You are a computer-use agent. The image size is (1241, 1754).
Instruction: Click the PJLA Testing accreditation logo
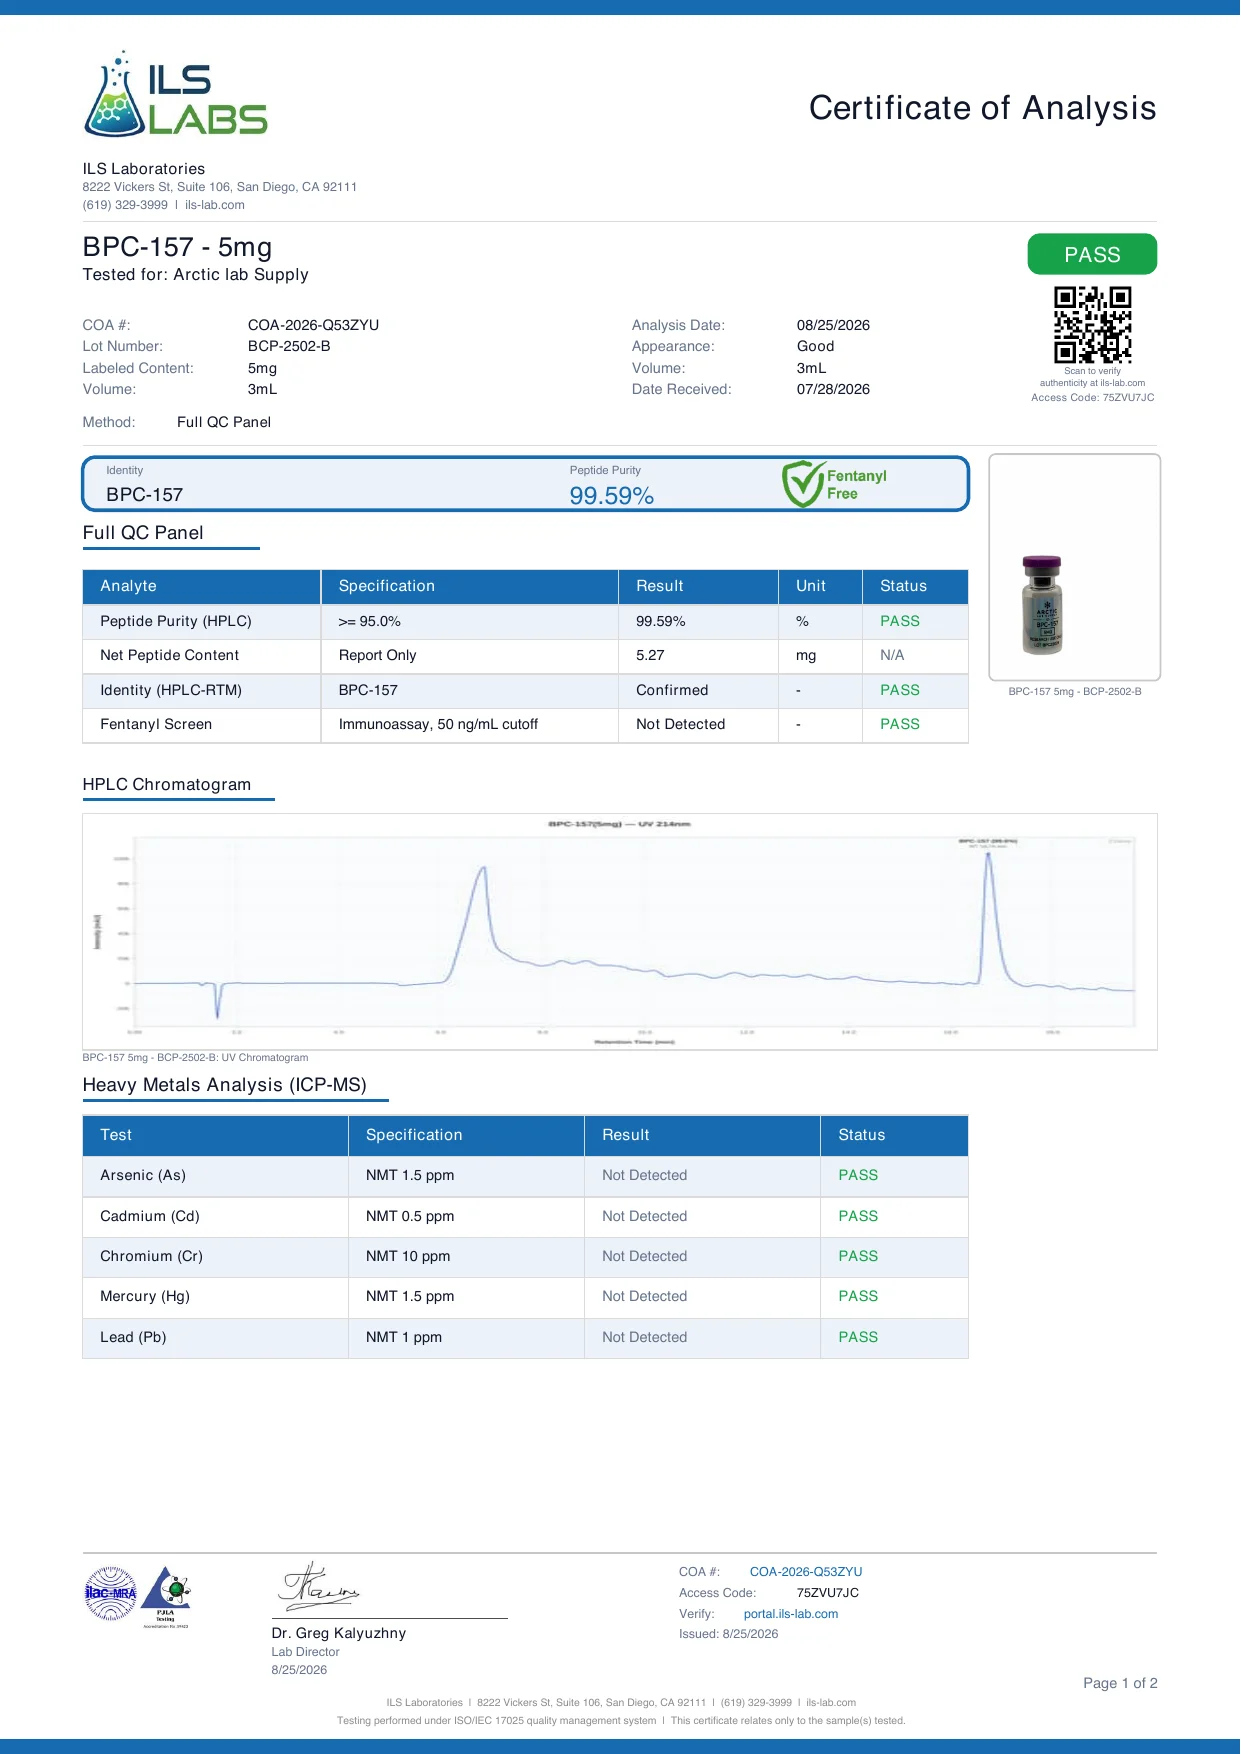tap(166, 1596)
